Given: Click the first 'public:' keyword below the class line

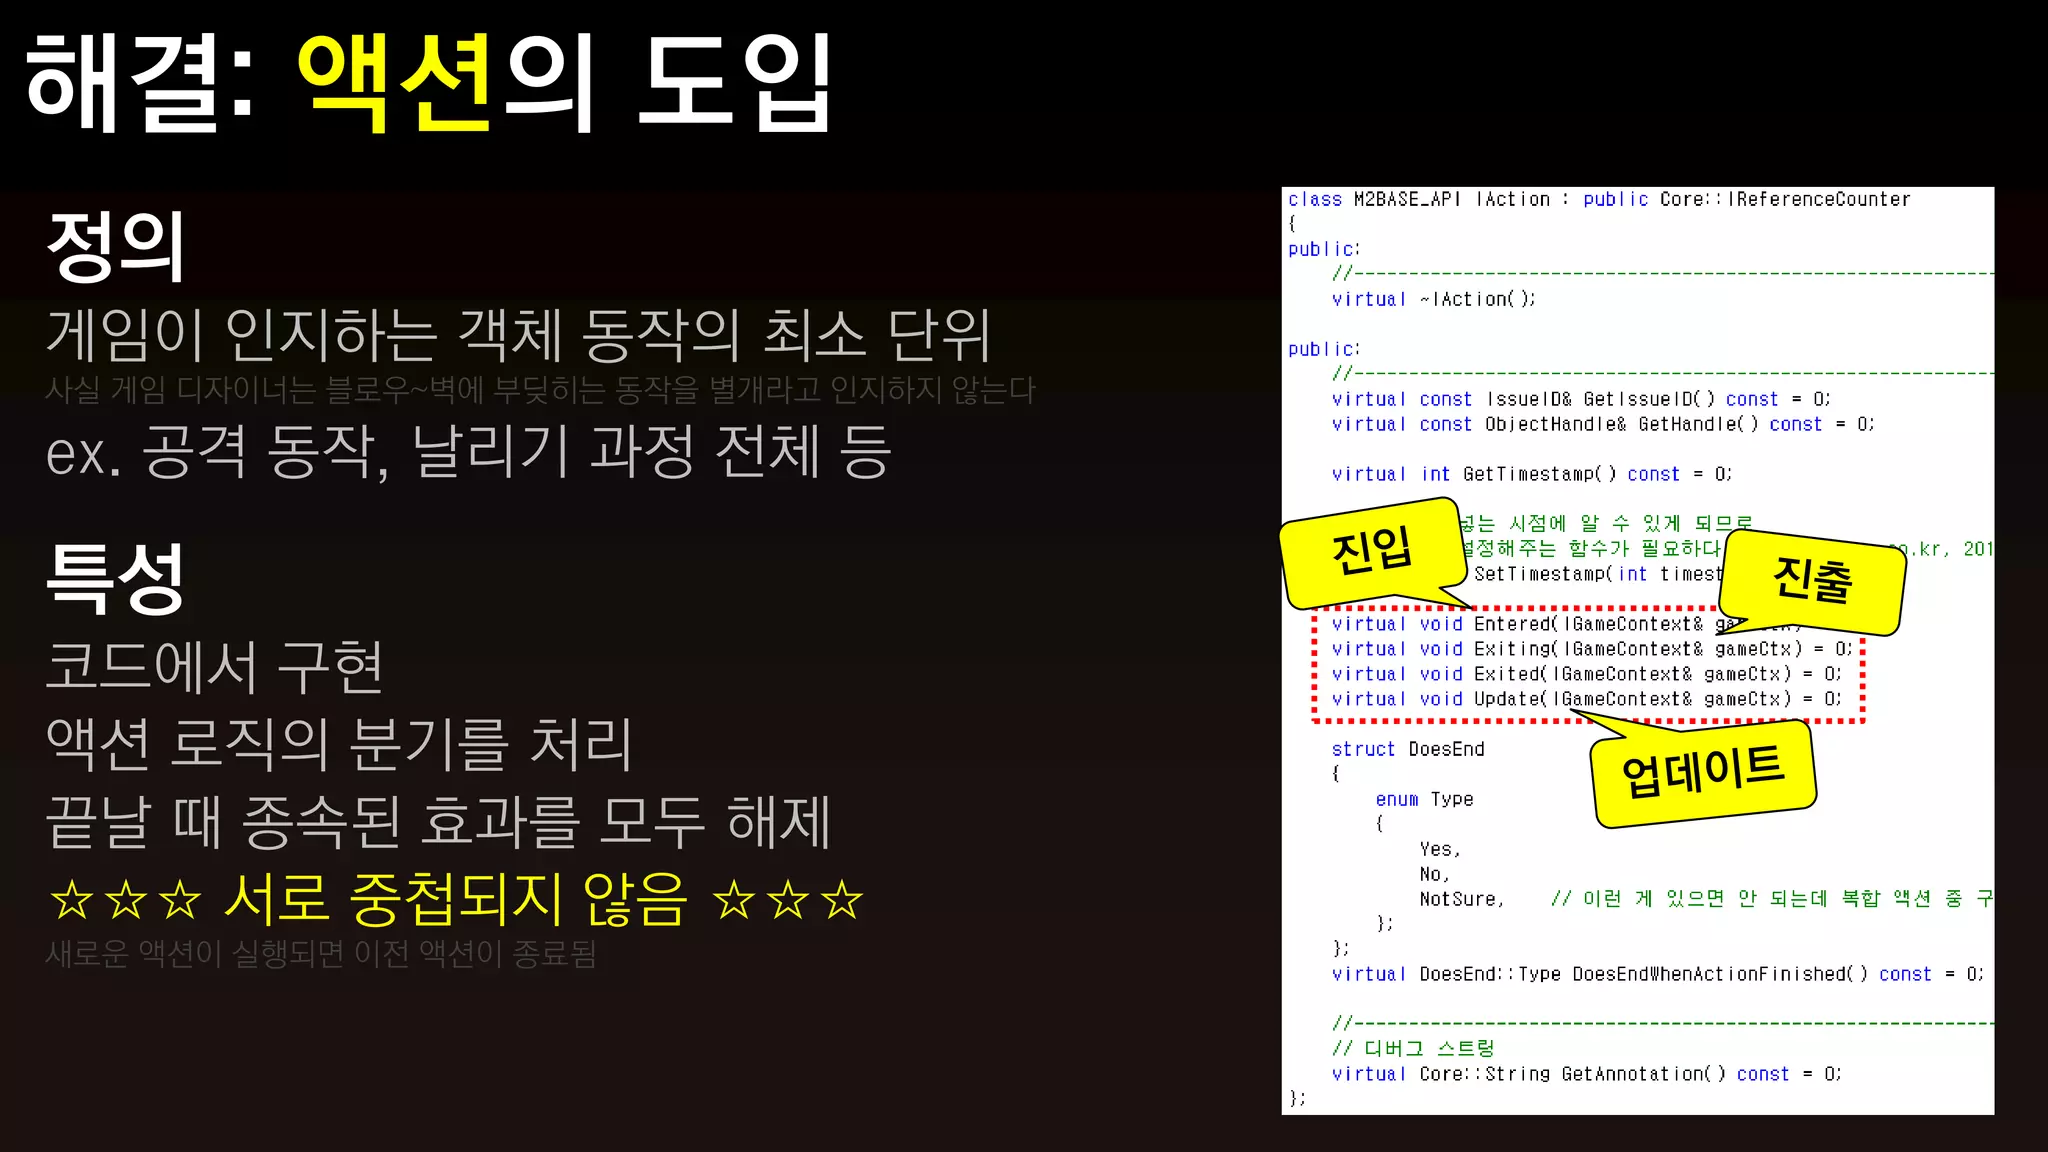Looking at the screenshot, I should pos(1324,249).
